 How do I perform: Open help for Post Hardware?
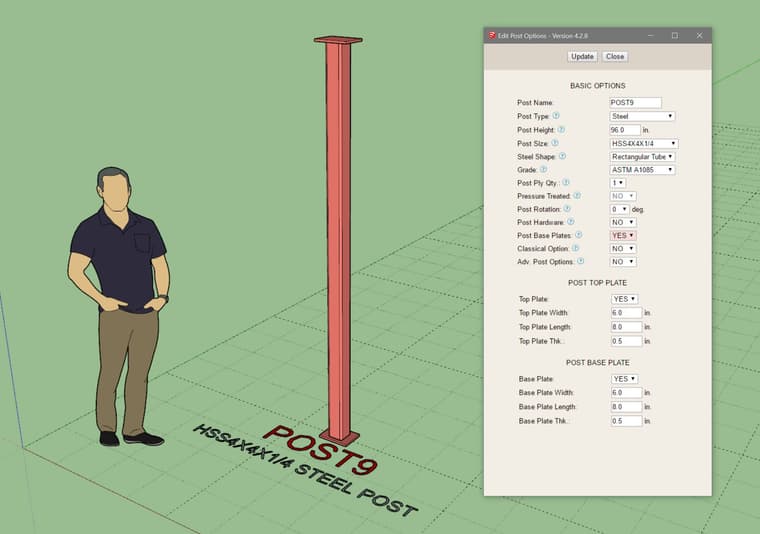571,222
